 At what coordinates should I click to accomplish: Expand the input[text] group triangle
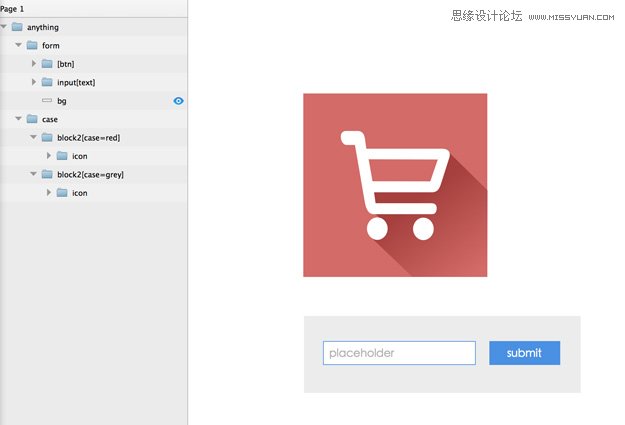pyautogui.click(x=34, y=82)
